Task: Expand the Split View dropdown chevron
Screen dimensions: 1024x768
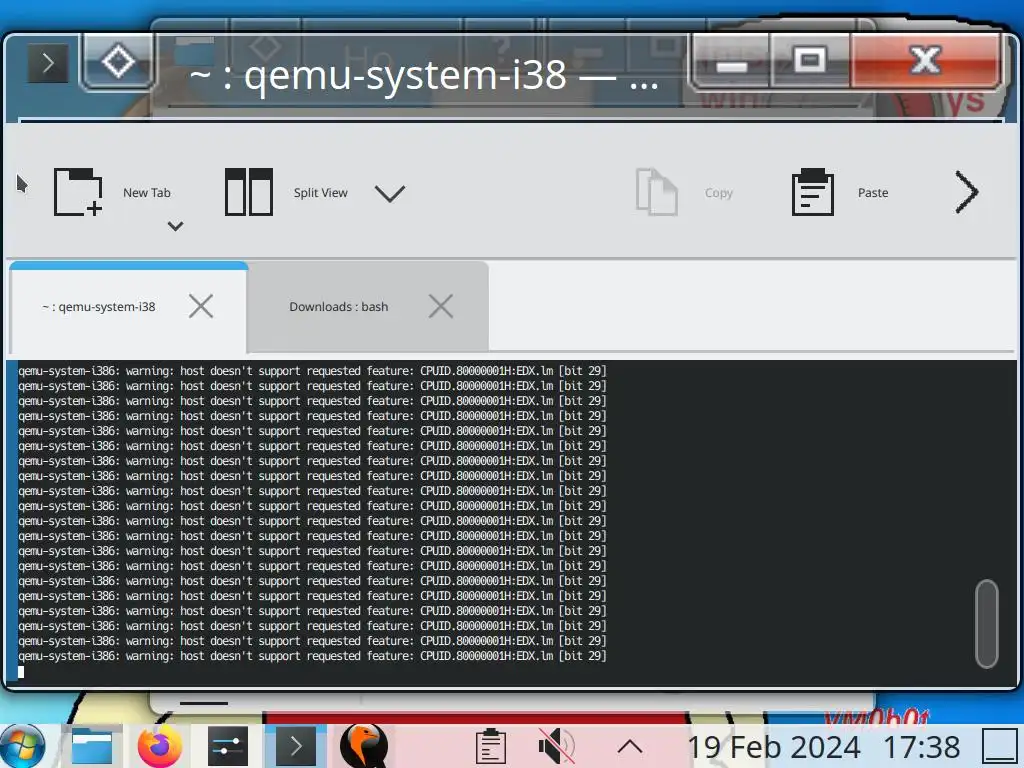Action: [x=390, y=193]
